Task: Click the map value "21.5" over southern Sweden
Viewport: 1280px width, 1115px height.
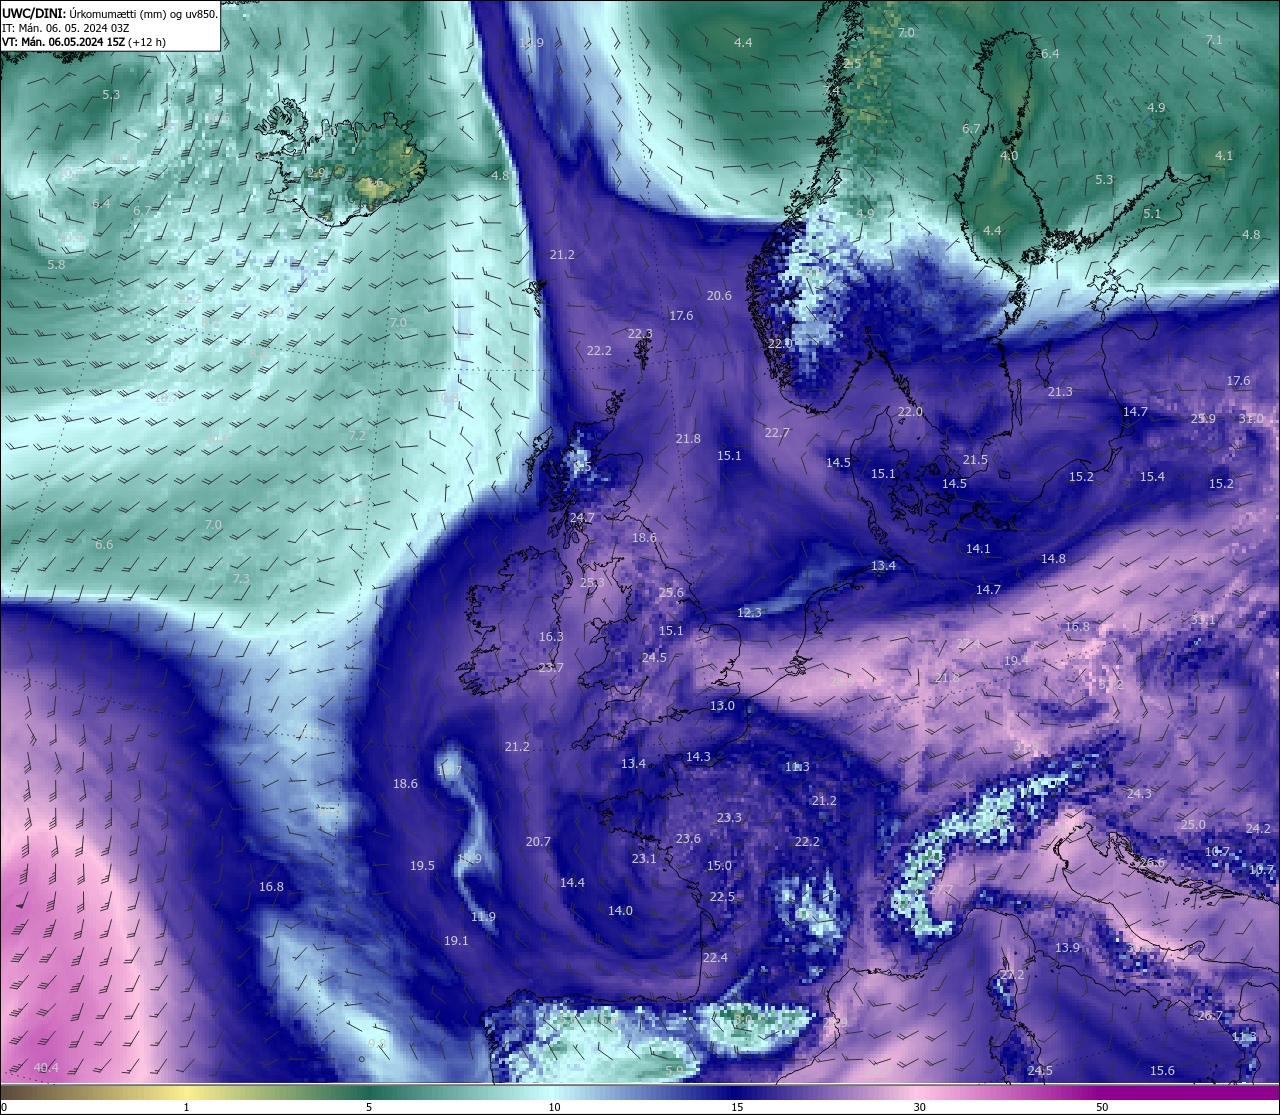Action: click(x=975, y=459)
